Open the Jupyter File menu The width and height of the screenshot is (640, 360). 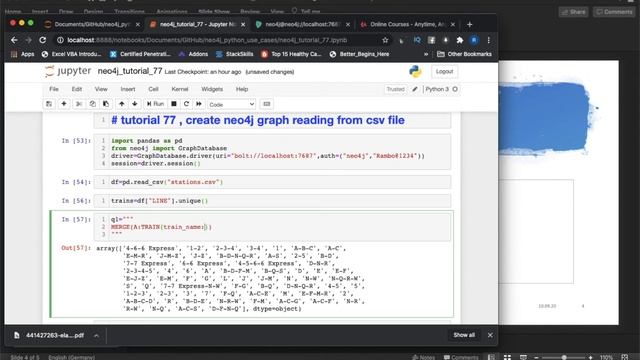pyautogui.click(x=54, y=89)
